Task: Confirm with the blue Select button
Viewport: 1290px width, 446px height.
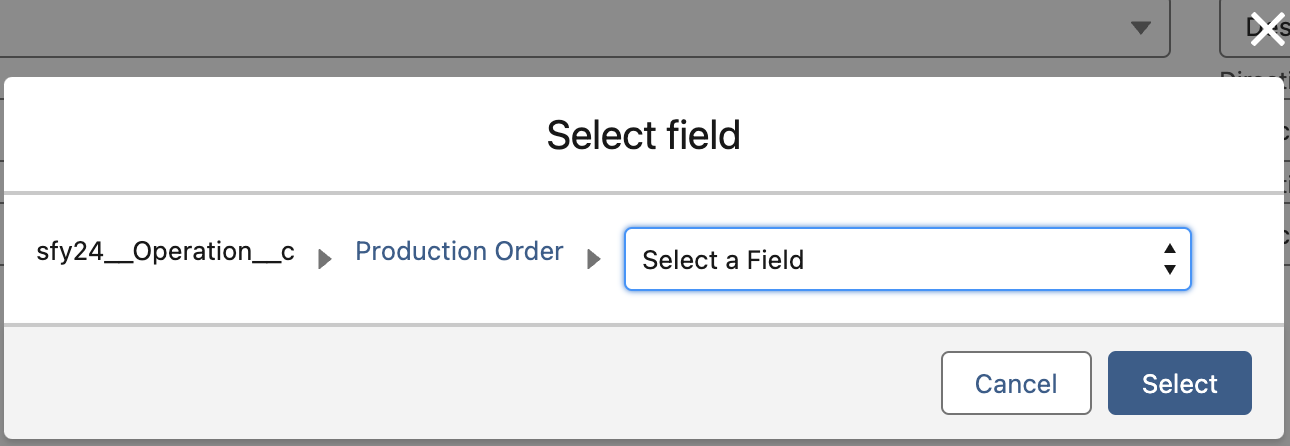Action: click(x=1179, y=383)
